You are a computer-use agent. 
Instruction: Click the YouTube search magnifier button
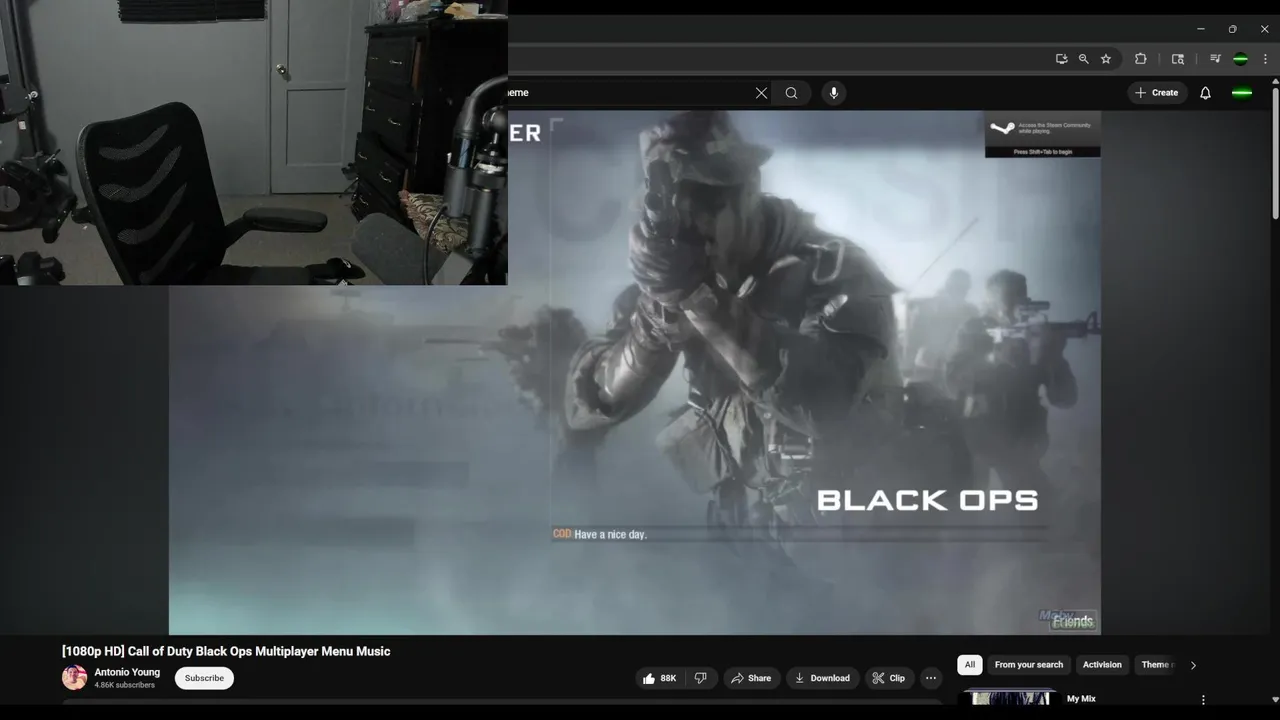(791, 93)
